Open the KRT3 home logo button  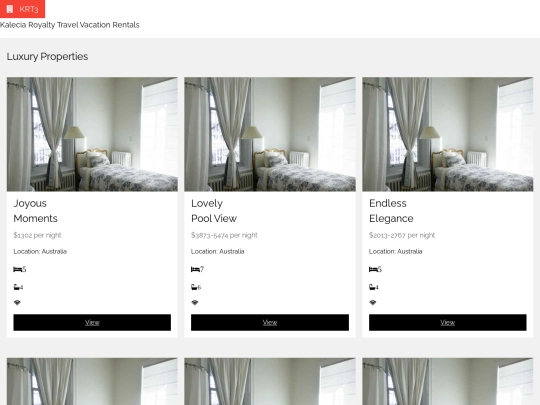click(x=22, y=9)
